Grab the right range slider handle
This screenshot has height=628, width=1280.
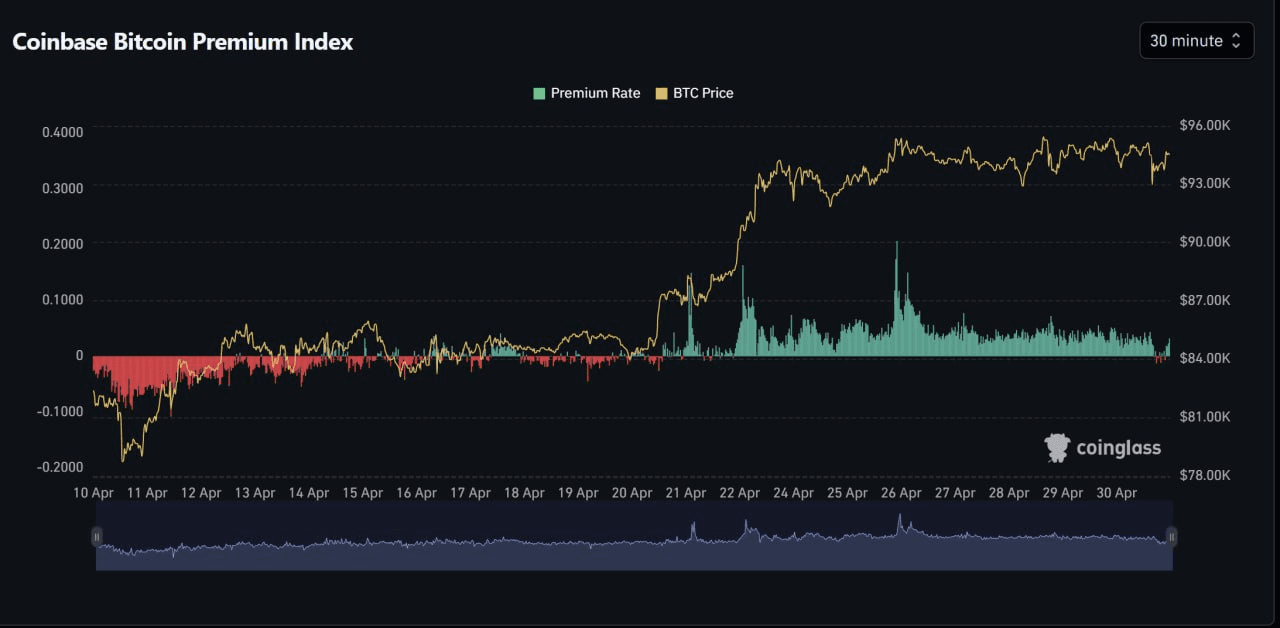[x=1171, y=537]
